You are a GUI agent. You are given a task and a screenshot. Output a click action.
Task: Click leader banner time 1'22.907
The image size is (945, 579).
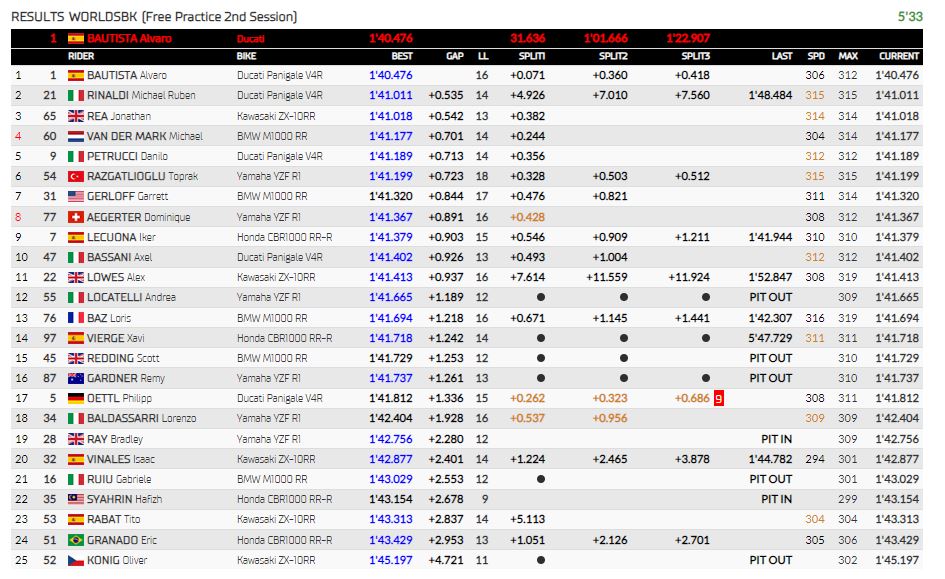(688, 39)
